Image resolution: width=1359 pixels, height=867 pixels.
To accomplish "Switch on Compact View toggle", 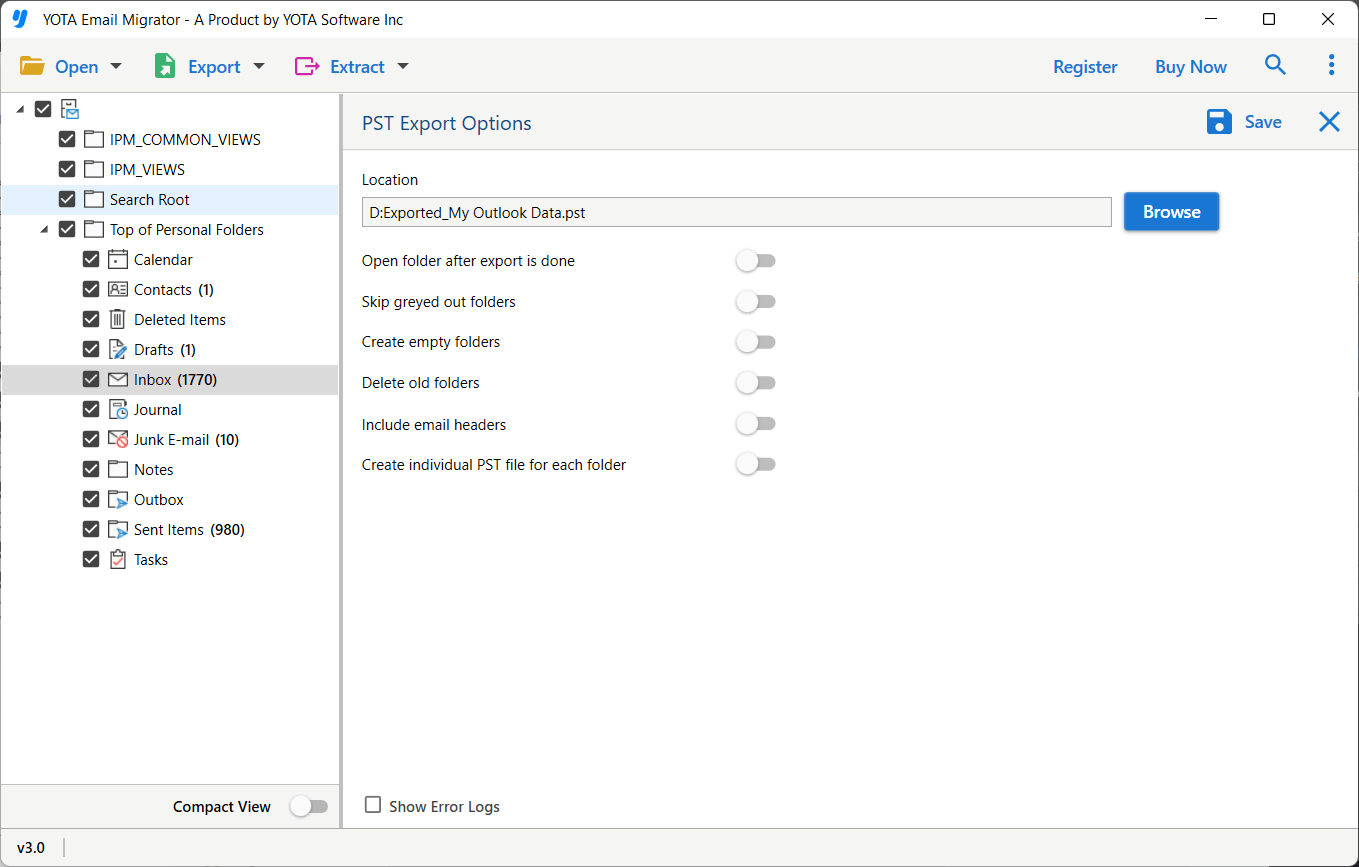I will click(x=309, y=806).
